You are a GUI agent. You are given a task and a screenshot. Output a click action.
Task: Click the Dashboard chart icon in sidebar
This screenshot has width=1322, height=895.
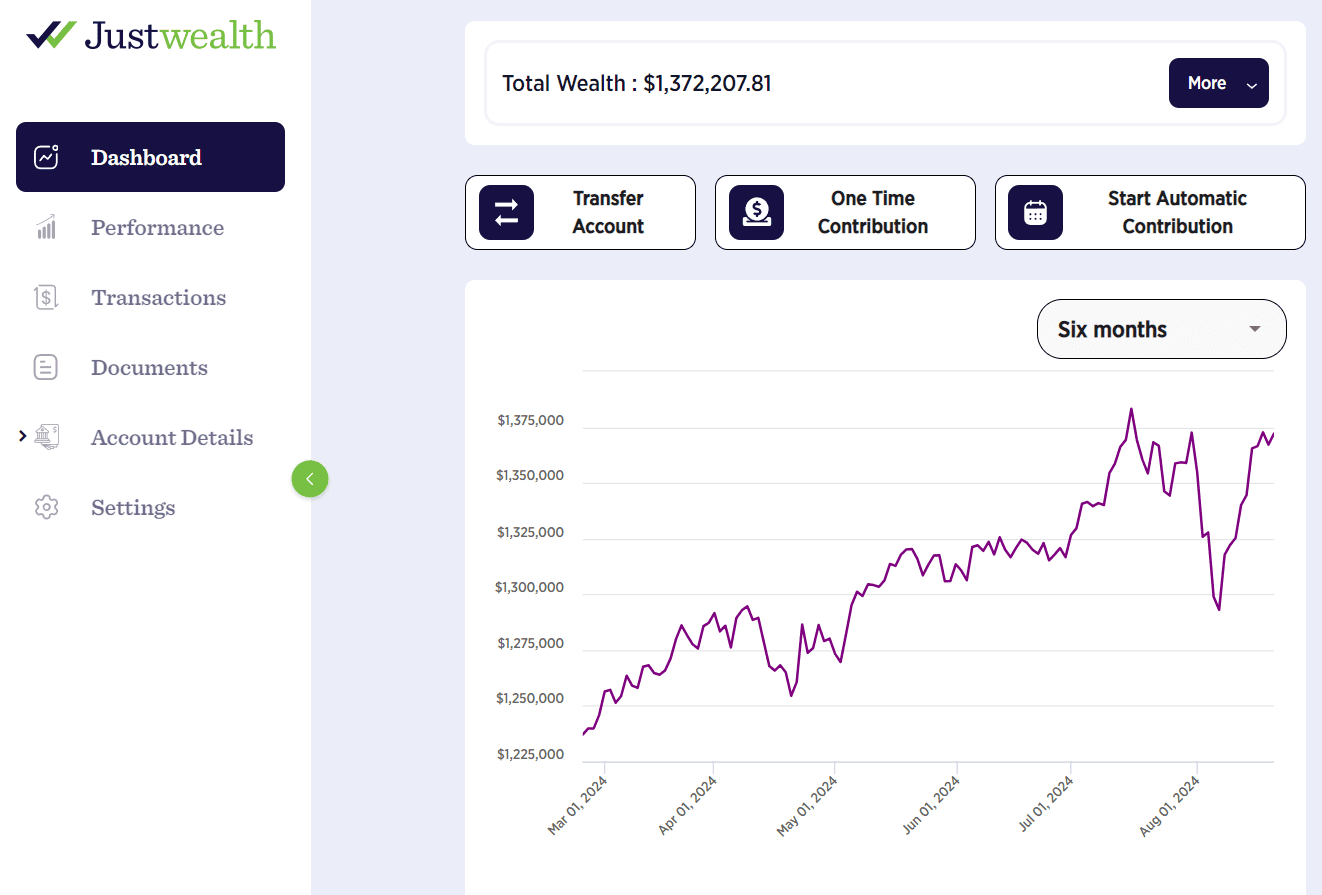47,157
